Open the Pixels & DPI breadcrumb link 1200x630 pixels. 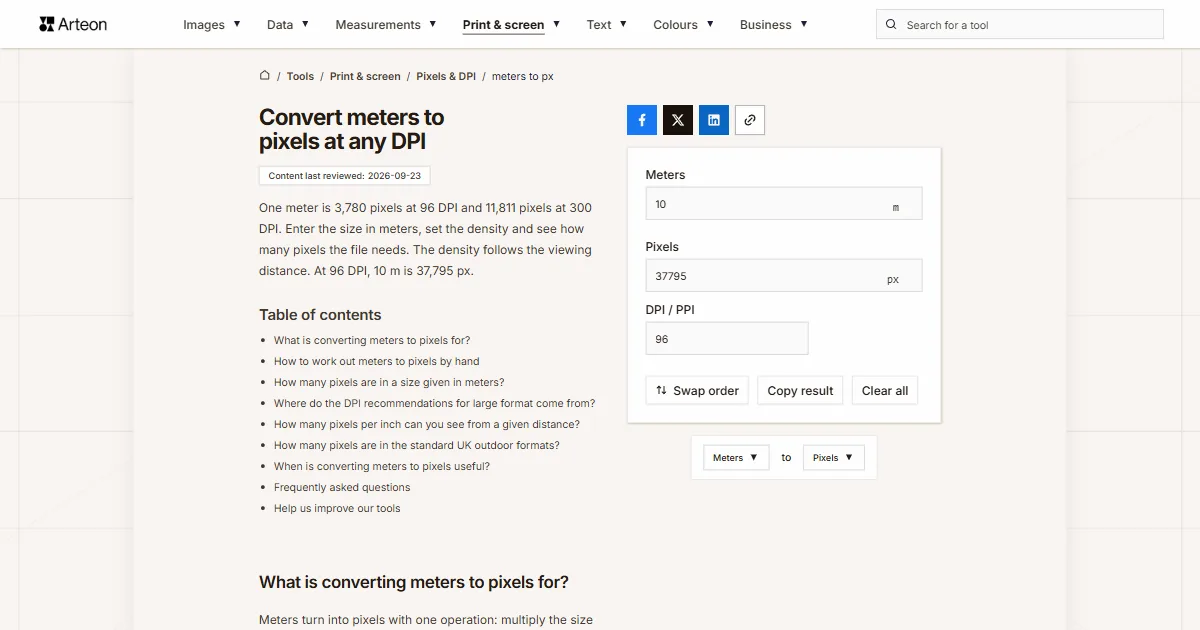446,76
